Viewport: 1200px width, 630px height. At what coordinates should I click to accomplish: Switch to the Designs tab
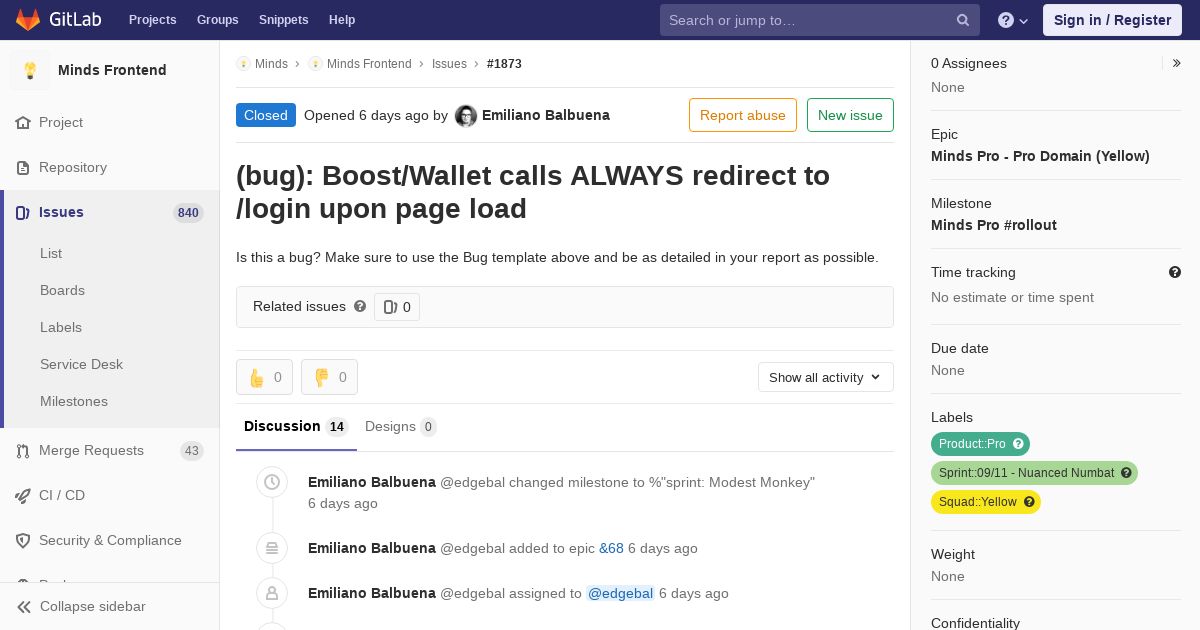(400, 427)
